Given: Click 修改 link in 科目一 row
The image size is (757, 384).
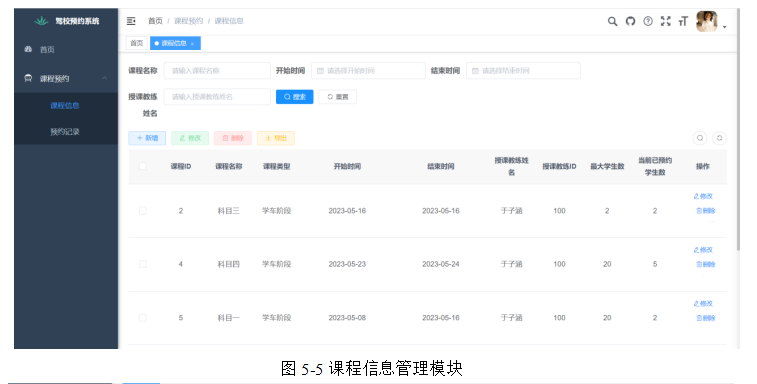Looking at the screenshot, I should click(703, 303).
